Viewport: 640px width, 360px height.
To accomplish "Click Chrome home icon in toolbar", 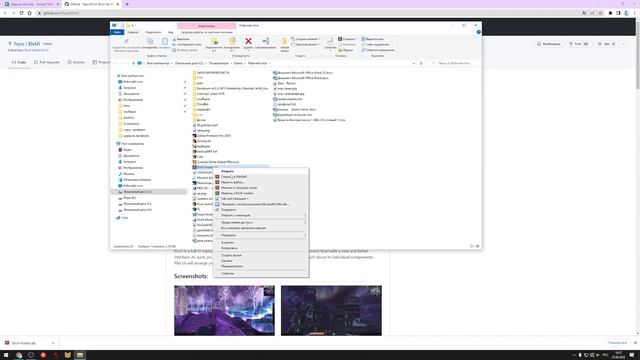I will click(29, 13).
